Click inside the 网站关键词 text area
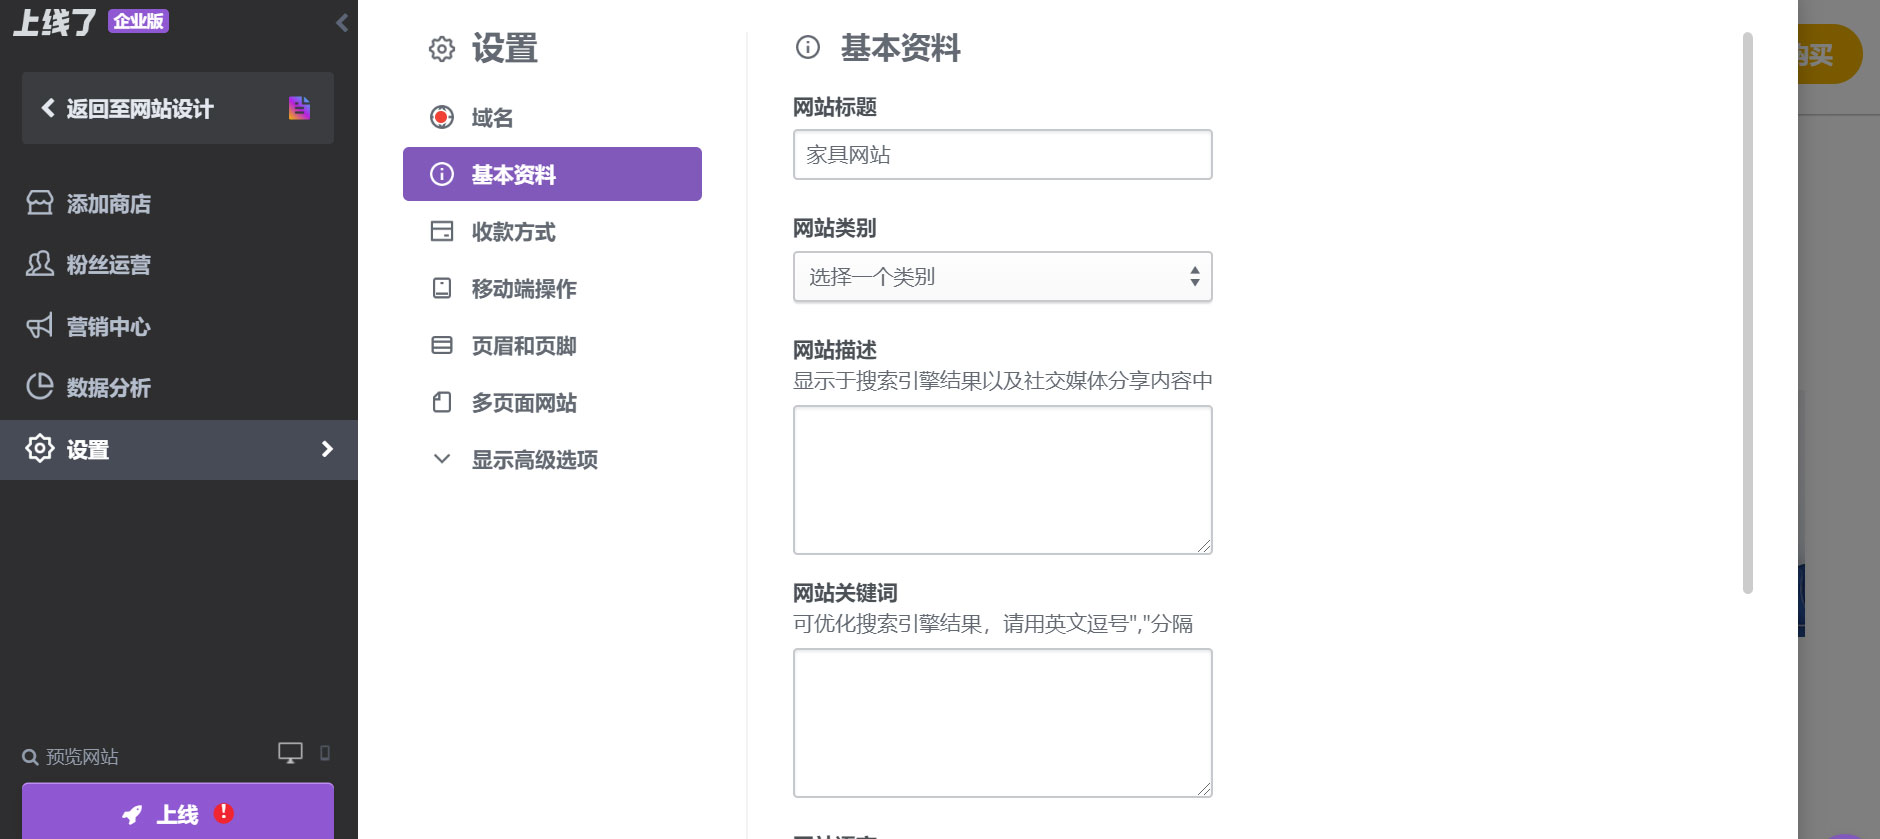 point(1003,723)
